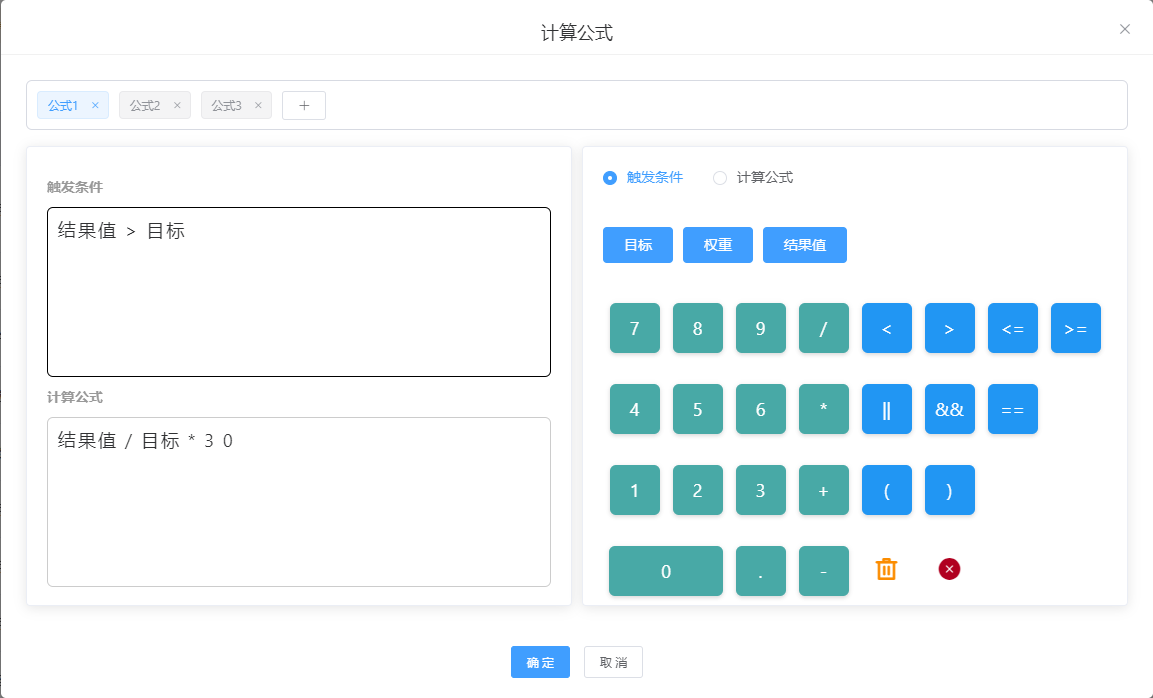Insert the 目标 variable

(638, 245)
